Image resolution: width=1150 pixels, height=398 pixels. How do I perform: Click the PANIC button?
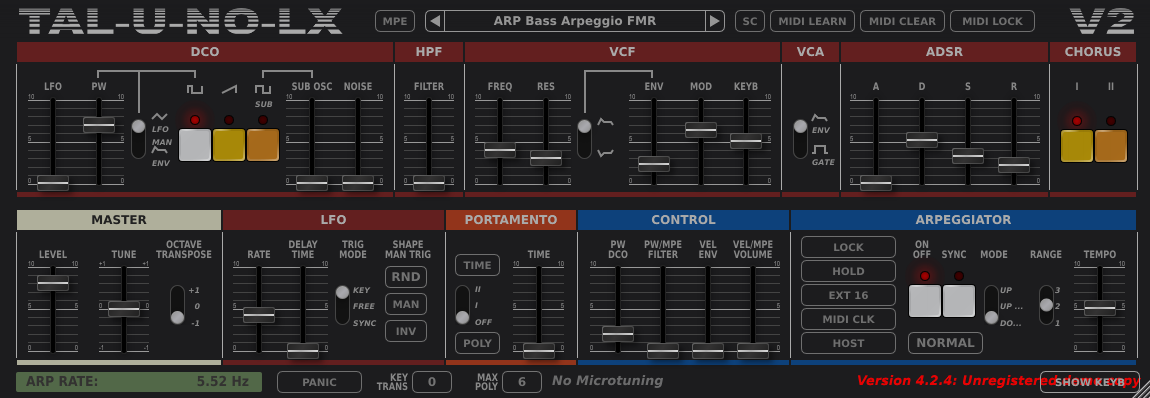coord(320,382)
